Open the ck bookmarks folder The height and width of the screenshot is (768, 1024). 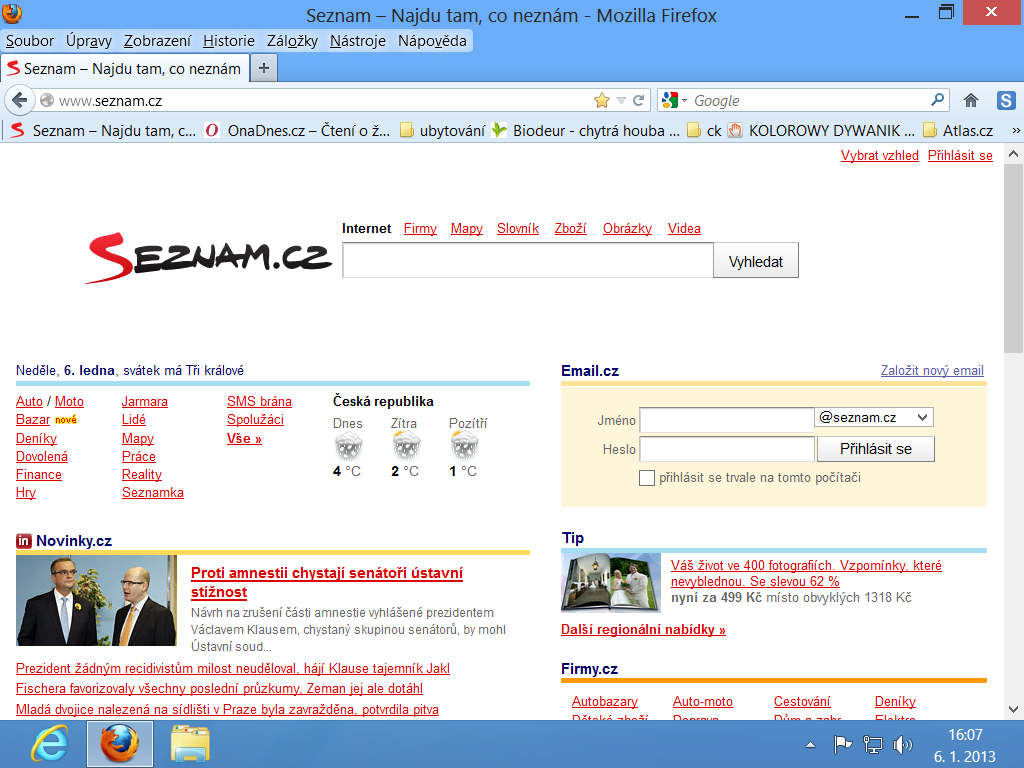pos(704,131)
